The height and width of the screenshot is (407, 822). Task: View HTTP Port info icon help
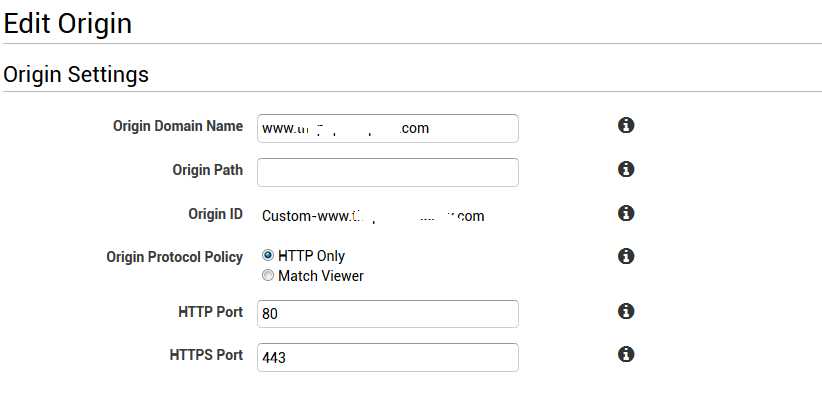pyautogui.click(x=626, y=311)
